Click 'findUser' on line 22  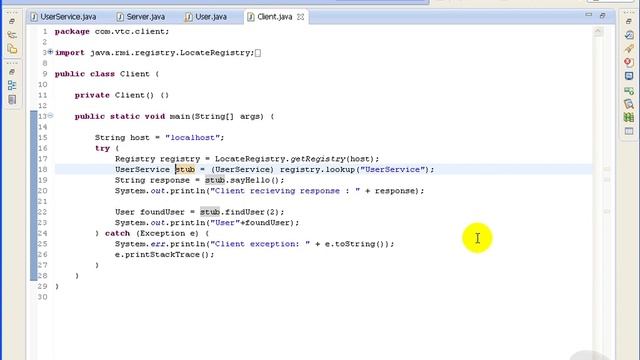pyautogui.click(x=245, y=212)
